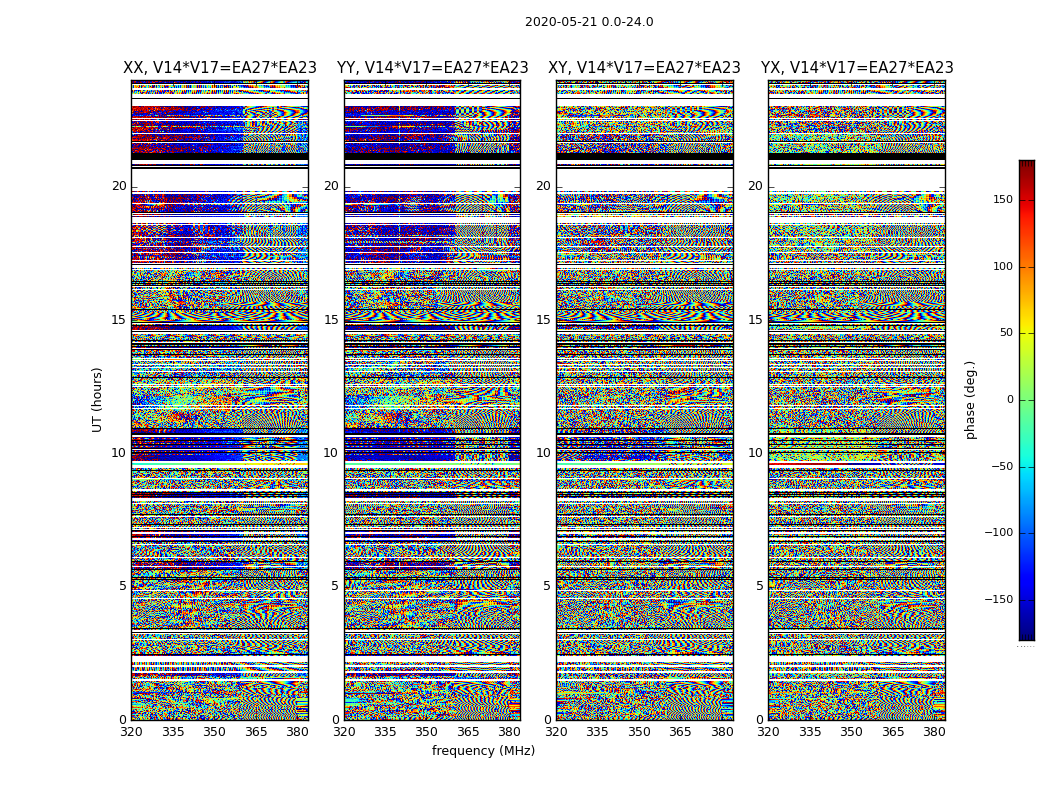Click the '365' frequency tick under YX panel
1050x800 pixels.
tap(893, 732)
